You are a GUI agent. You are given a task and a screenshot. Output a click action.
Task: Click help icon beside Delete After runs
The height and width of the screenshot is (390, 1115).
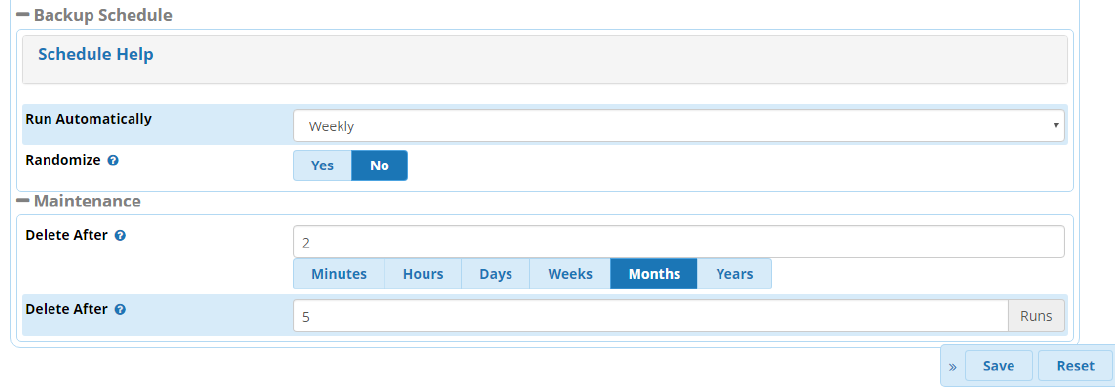pyautogui.click(x=120, y=310)
